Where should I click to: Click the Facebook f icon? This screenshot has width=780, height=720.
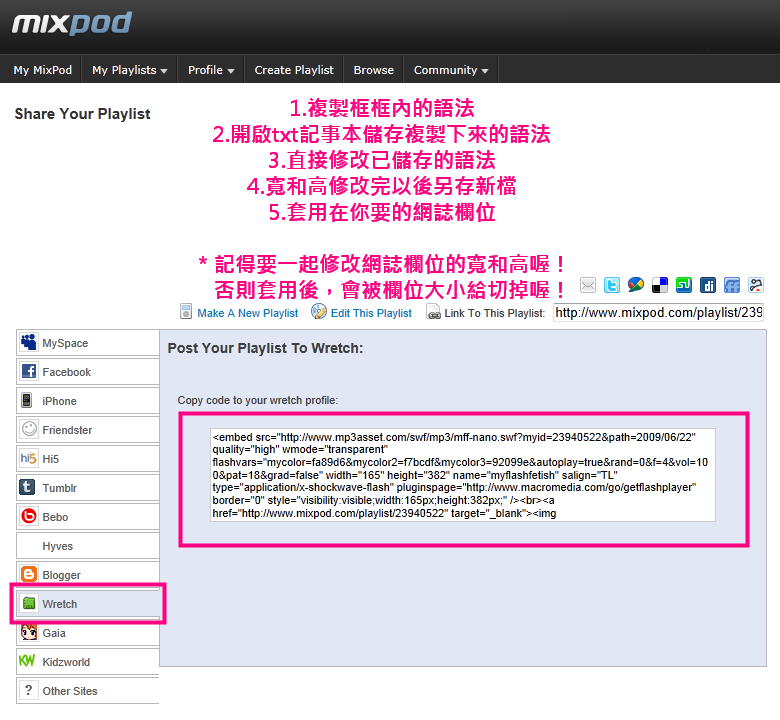pyautogui.click(x=29, y=371)
